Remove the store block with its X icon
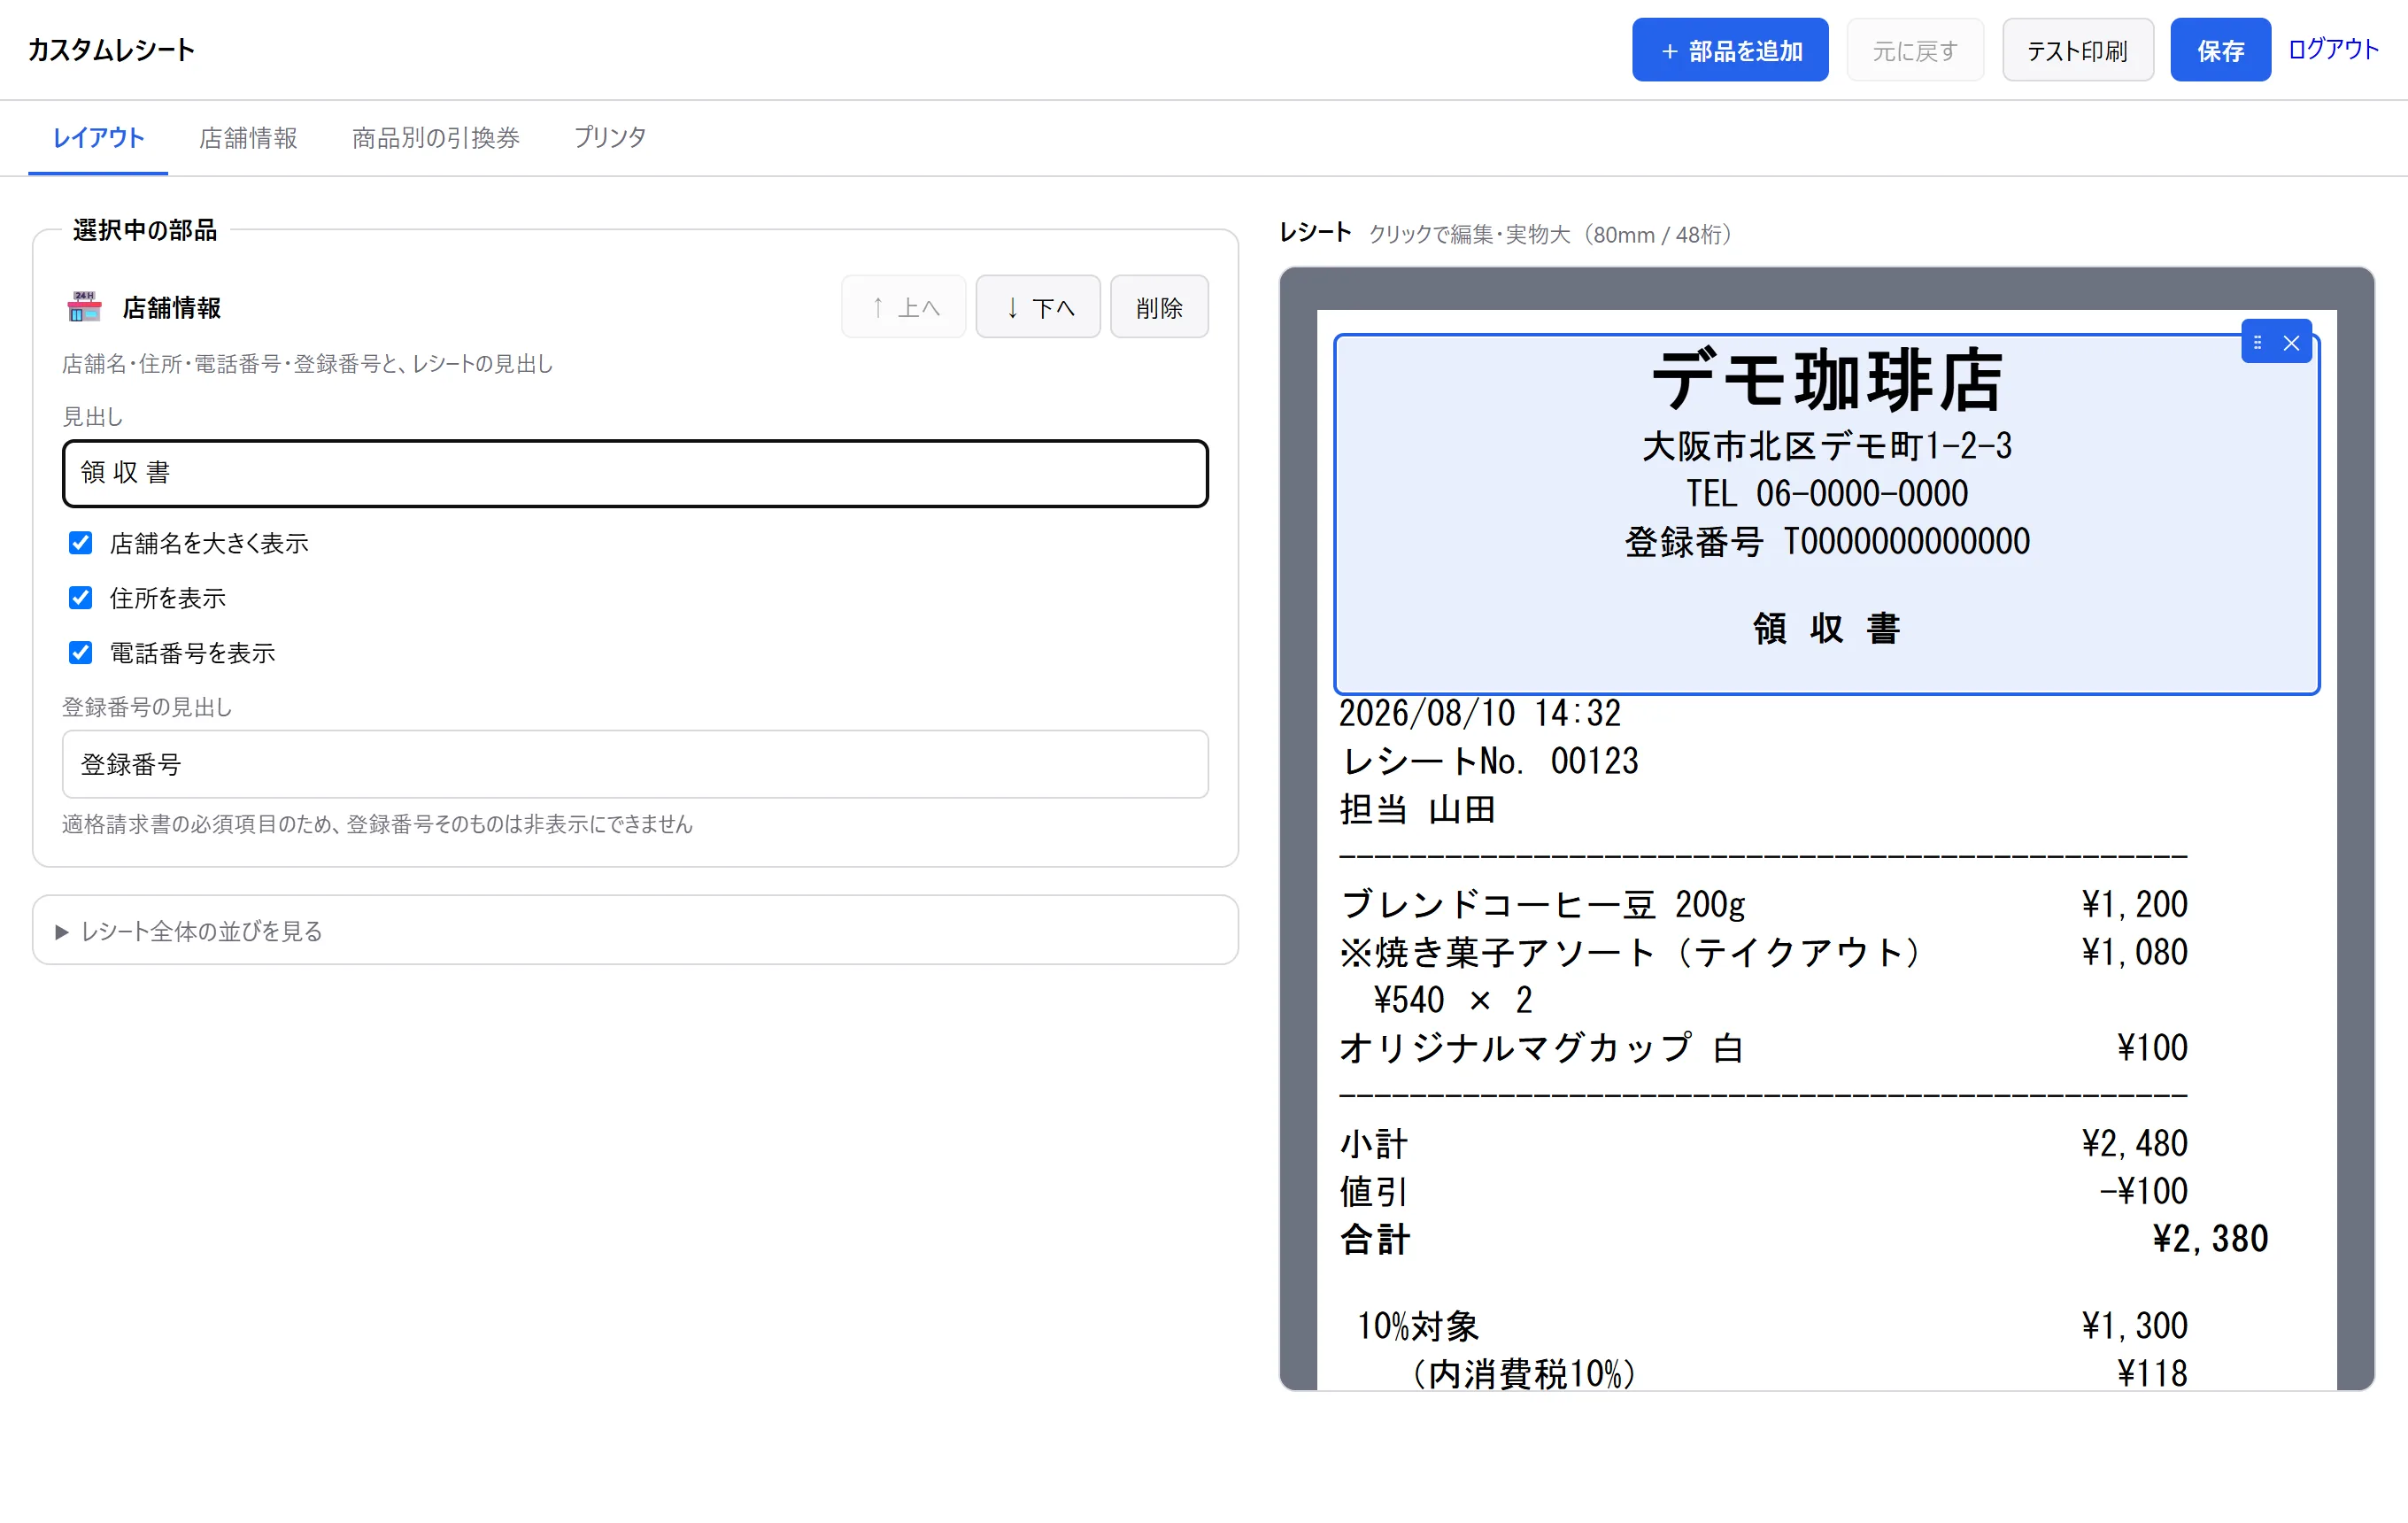The image size is (2408, 1523). [x=2291, y=343]
